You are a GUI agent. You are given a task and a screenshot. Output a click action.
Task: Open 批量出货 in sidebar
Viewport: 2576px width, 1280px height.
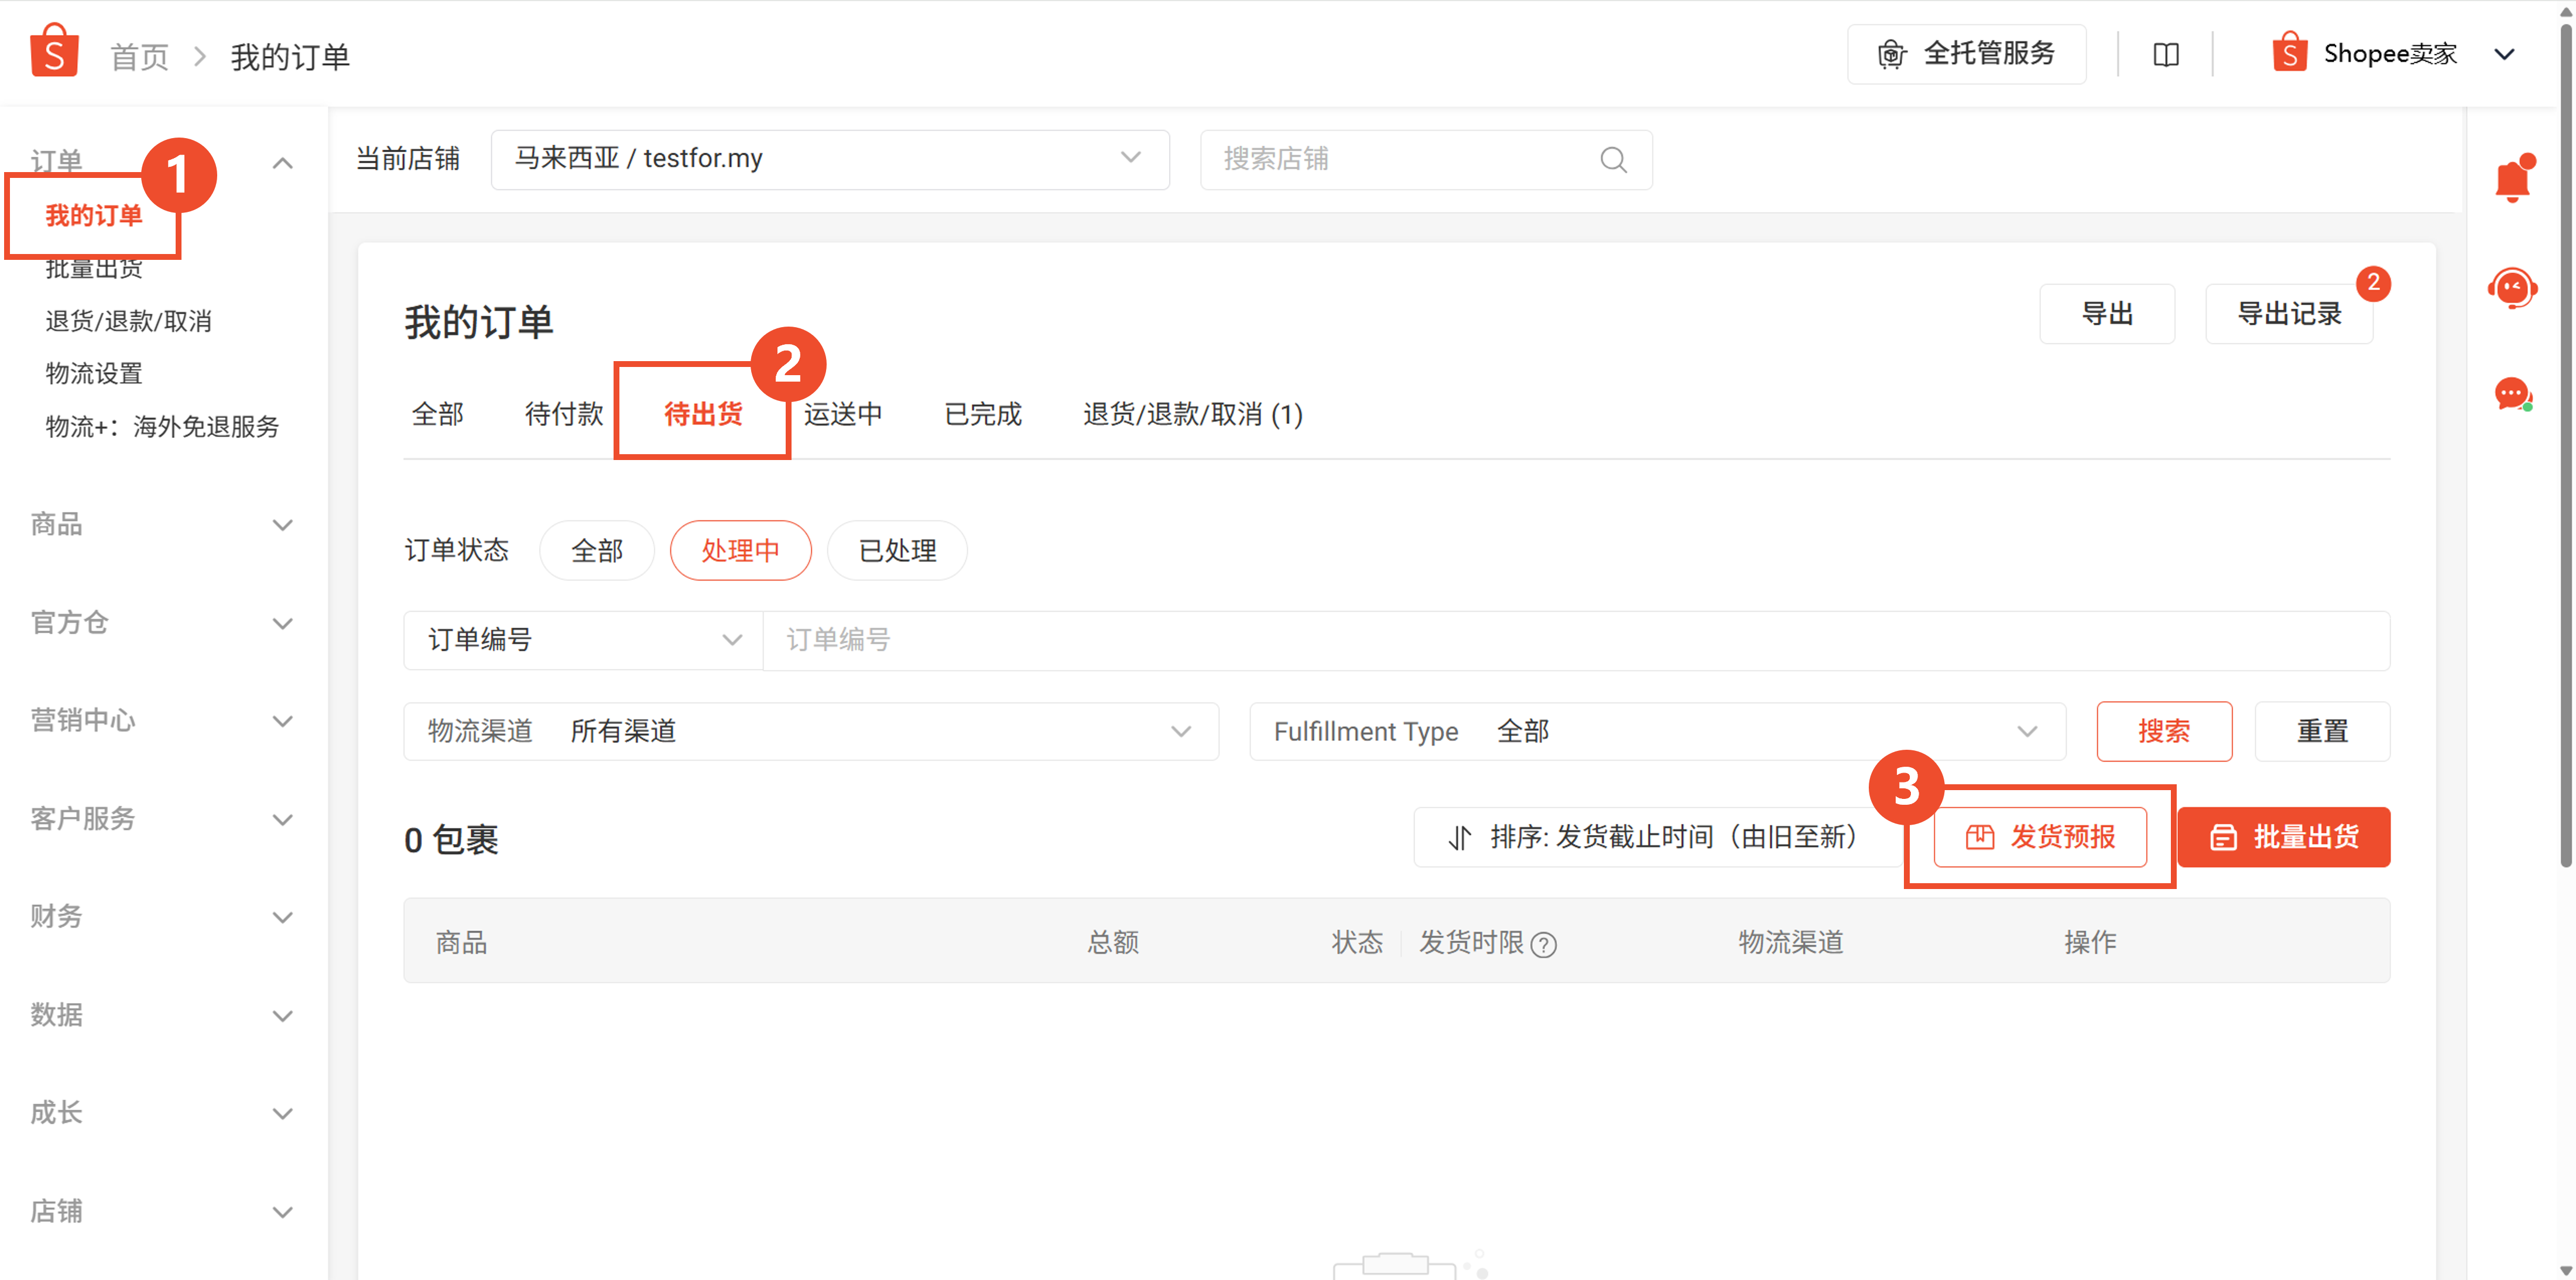click(x=94, y=268)
